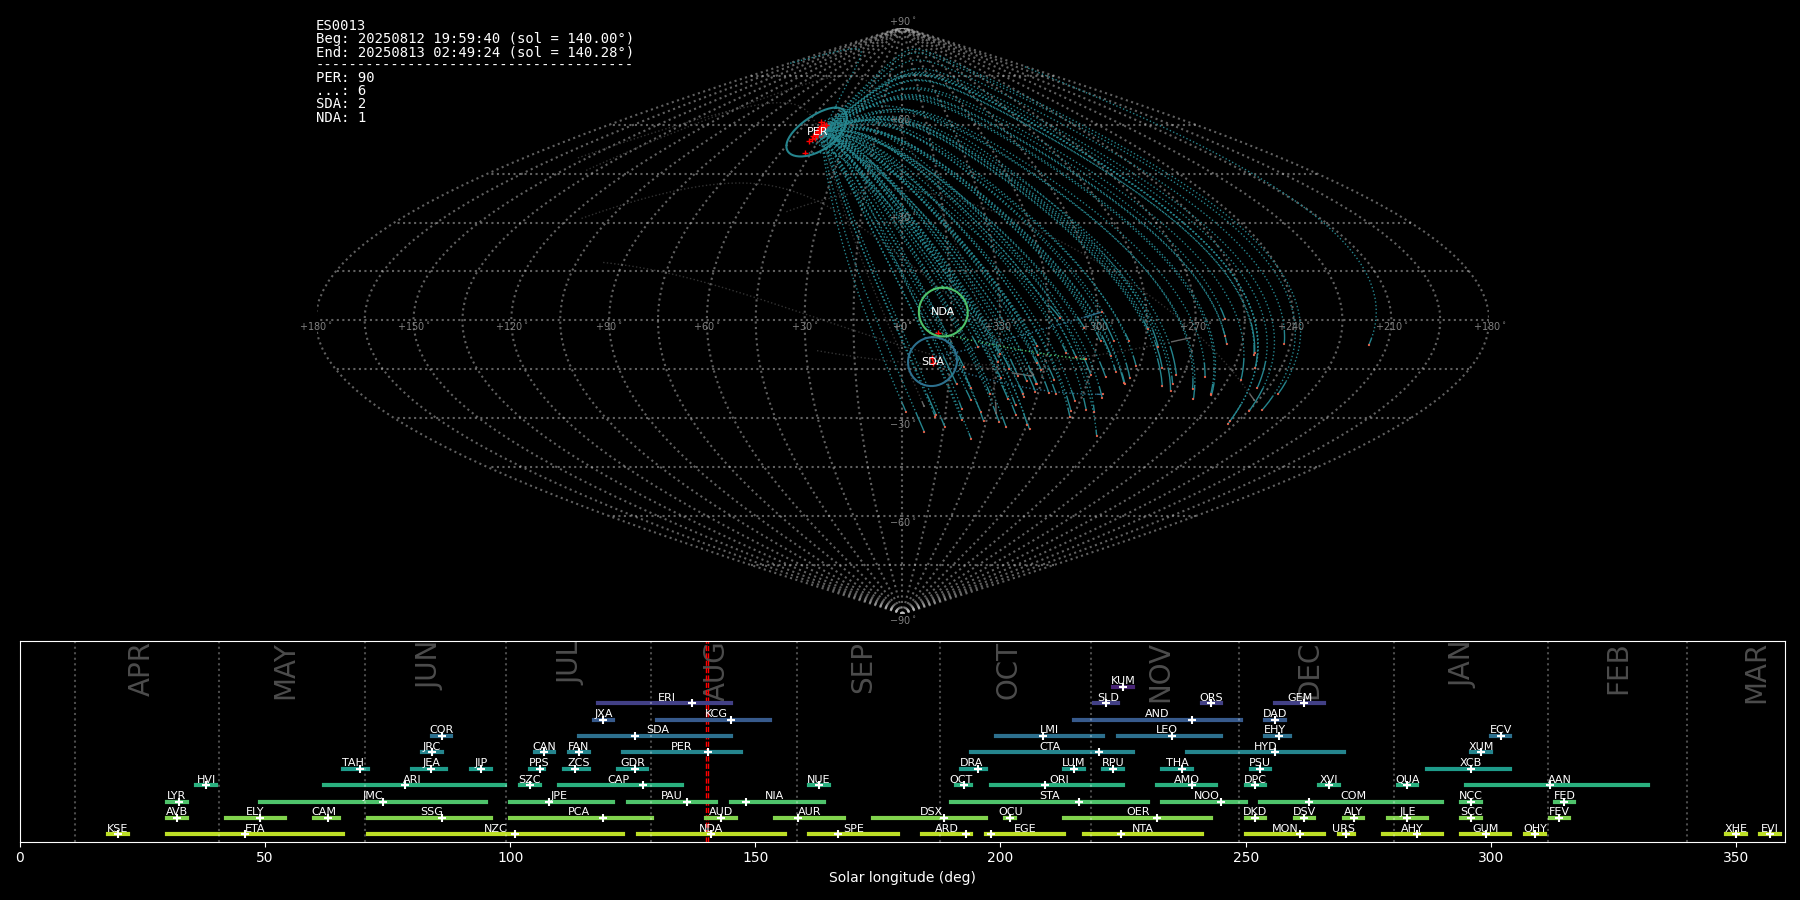
Task: Click the APR month label
Action: (x=139, y=670)
